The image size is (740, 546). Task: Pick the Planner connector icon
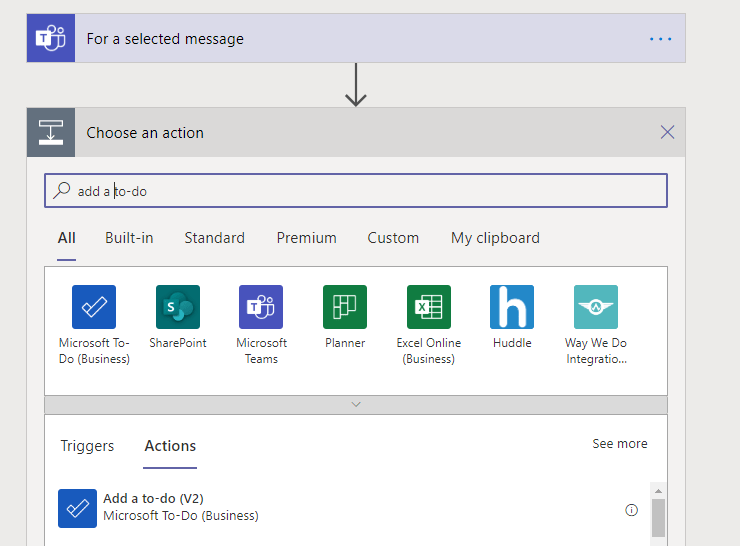pyautogui.click(x=345, y=307)
